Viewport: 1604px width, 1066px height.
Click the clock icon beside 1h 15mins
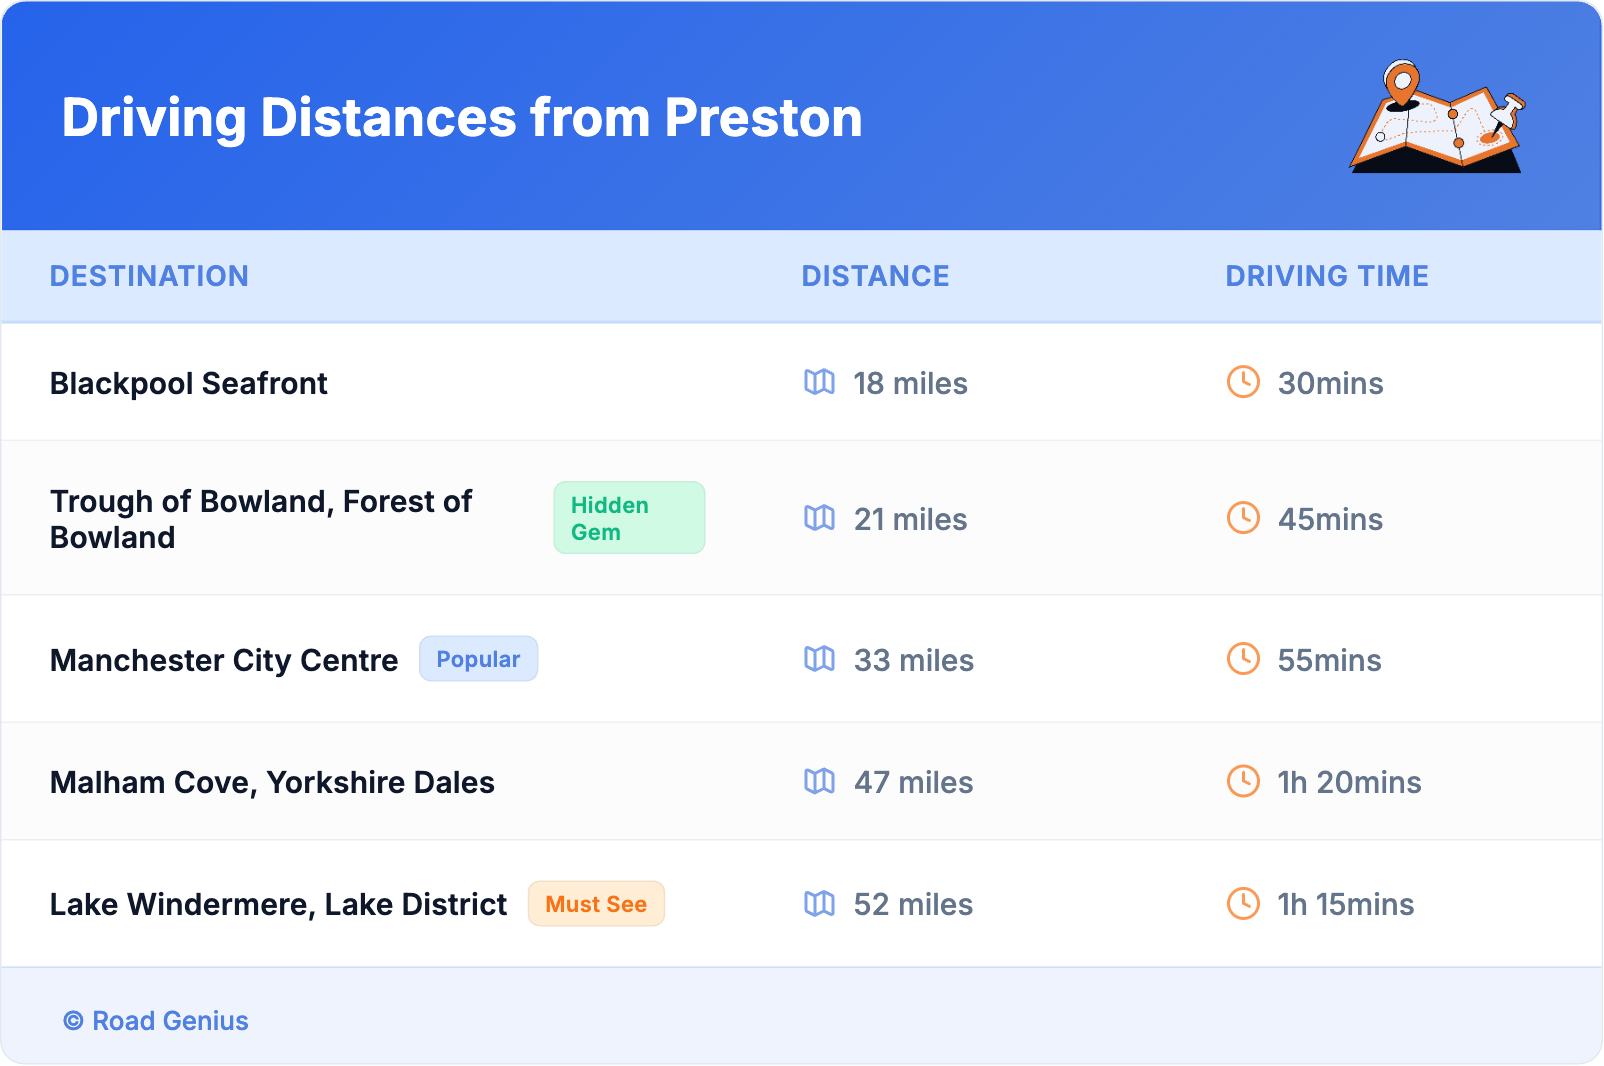tap(1243, 904)
